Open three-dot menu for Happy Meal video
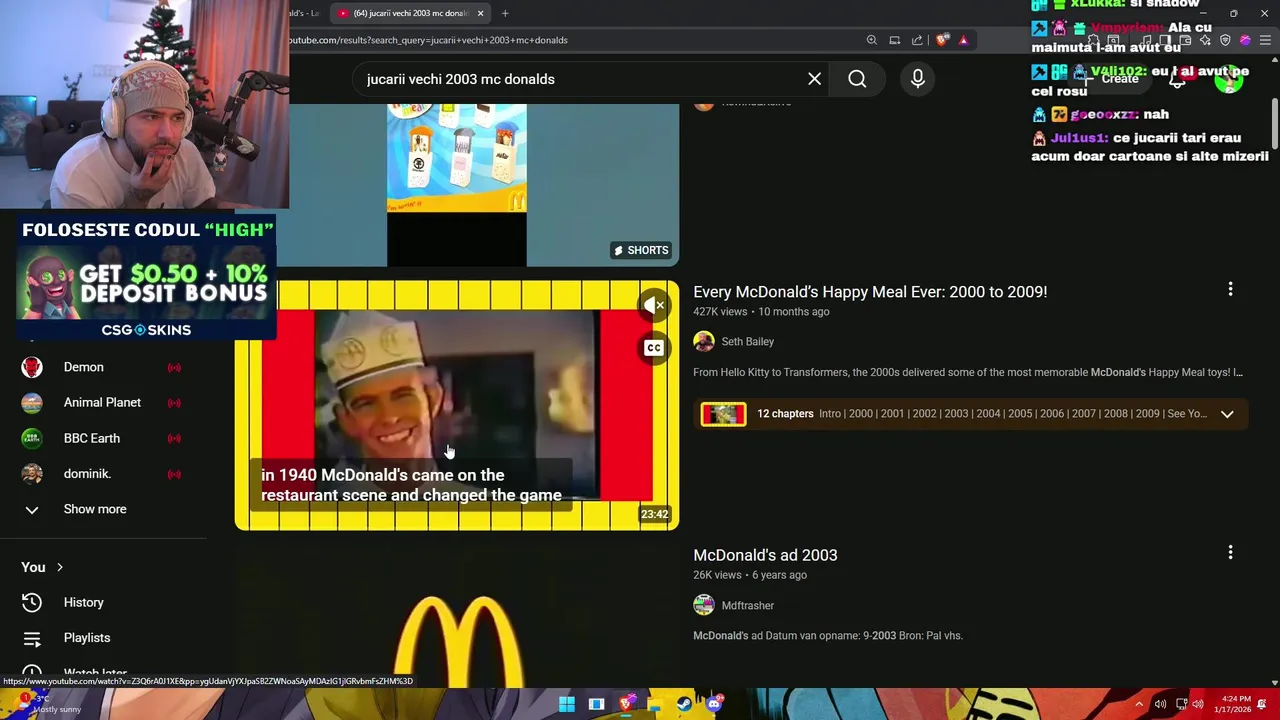This screenshot has width=1280, height=720. point(1230,289)
